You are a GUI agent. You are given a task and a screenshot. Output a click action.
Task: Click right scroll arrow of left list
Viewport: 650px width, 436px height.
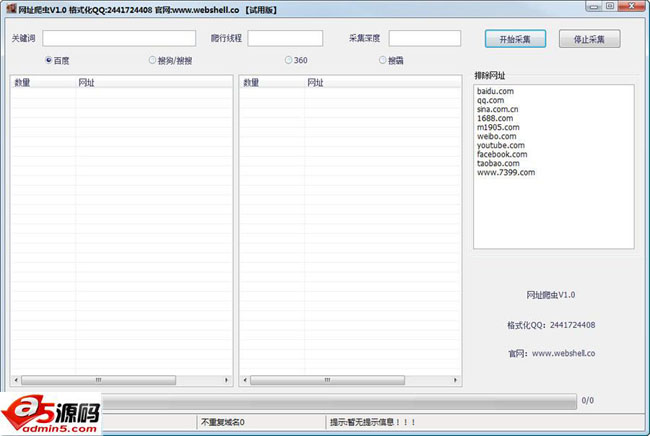coord(228,381)
